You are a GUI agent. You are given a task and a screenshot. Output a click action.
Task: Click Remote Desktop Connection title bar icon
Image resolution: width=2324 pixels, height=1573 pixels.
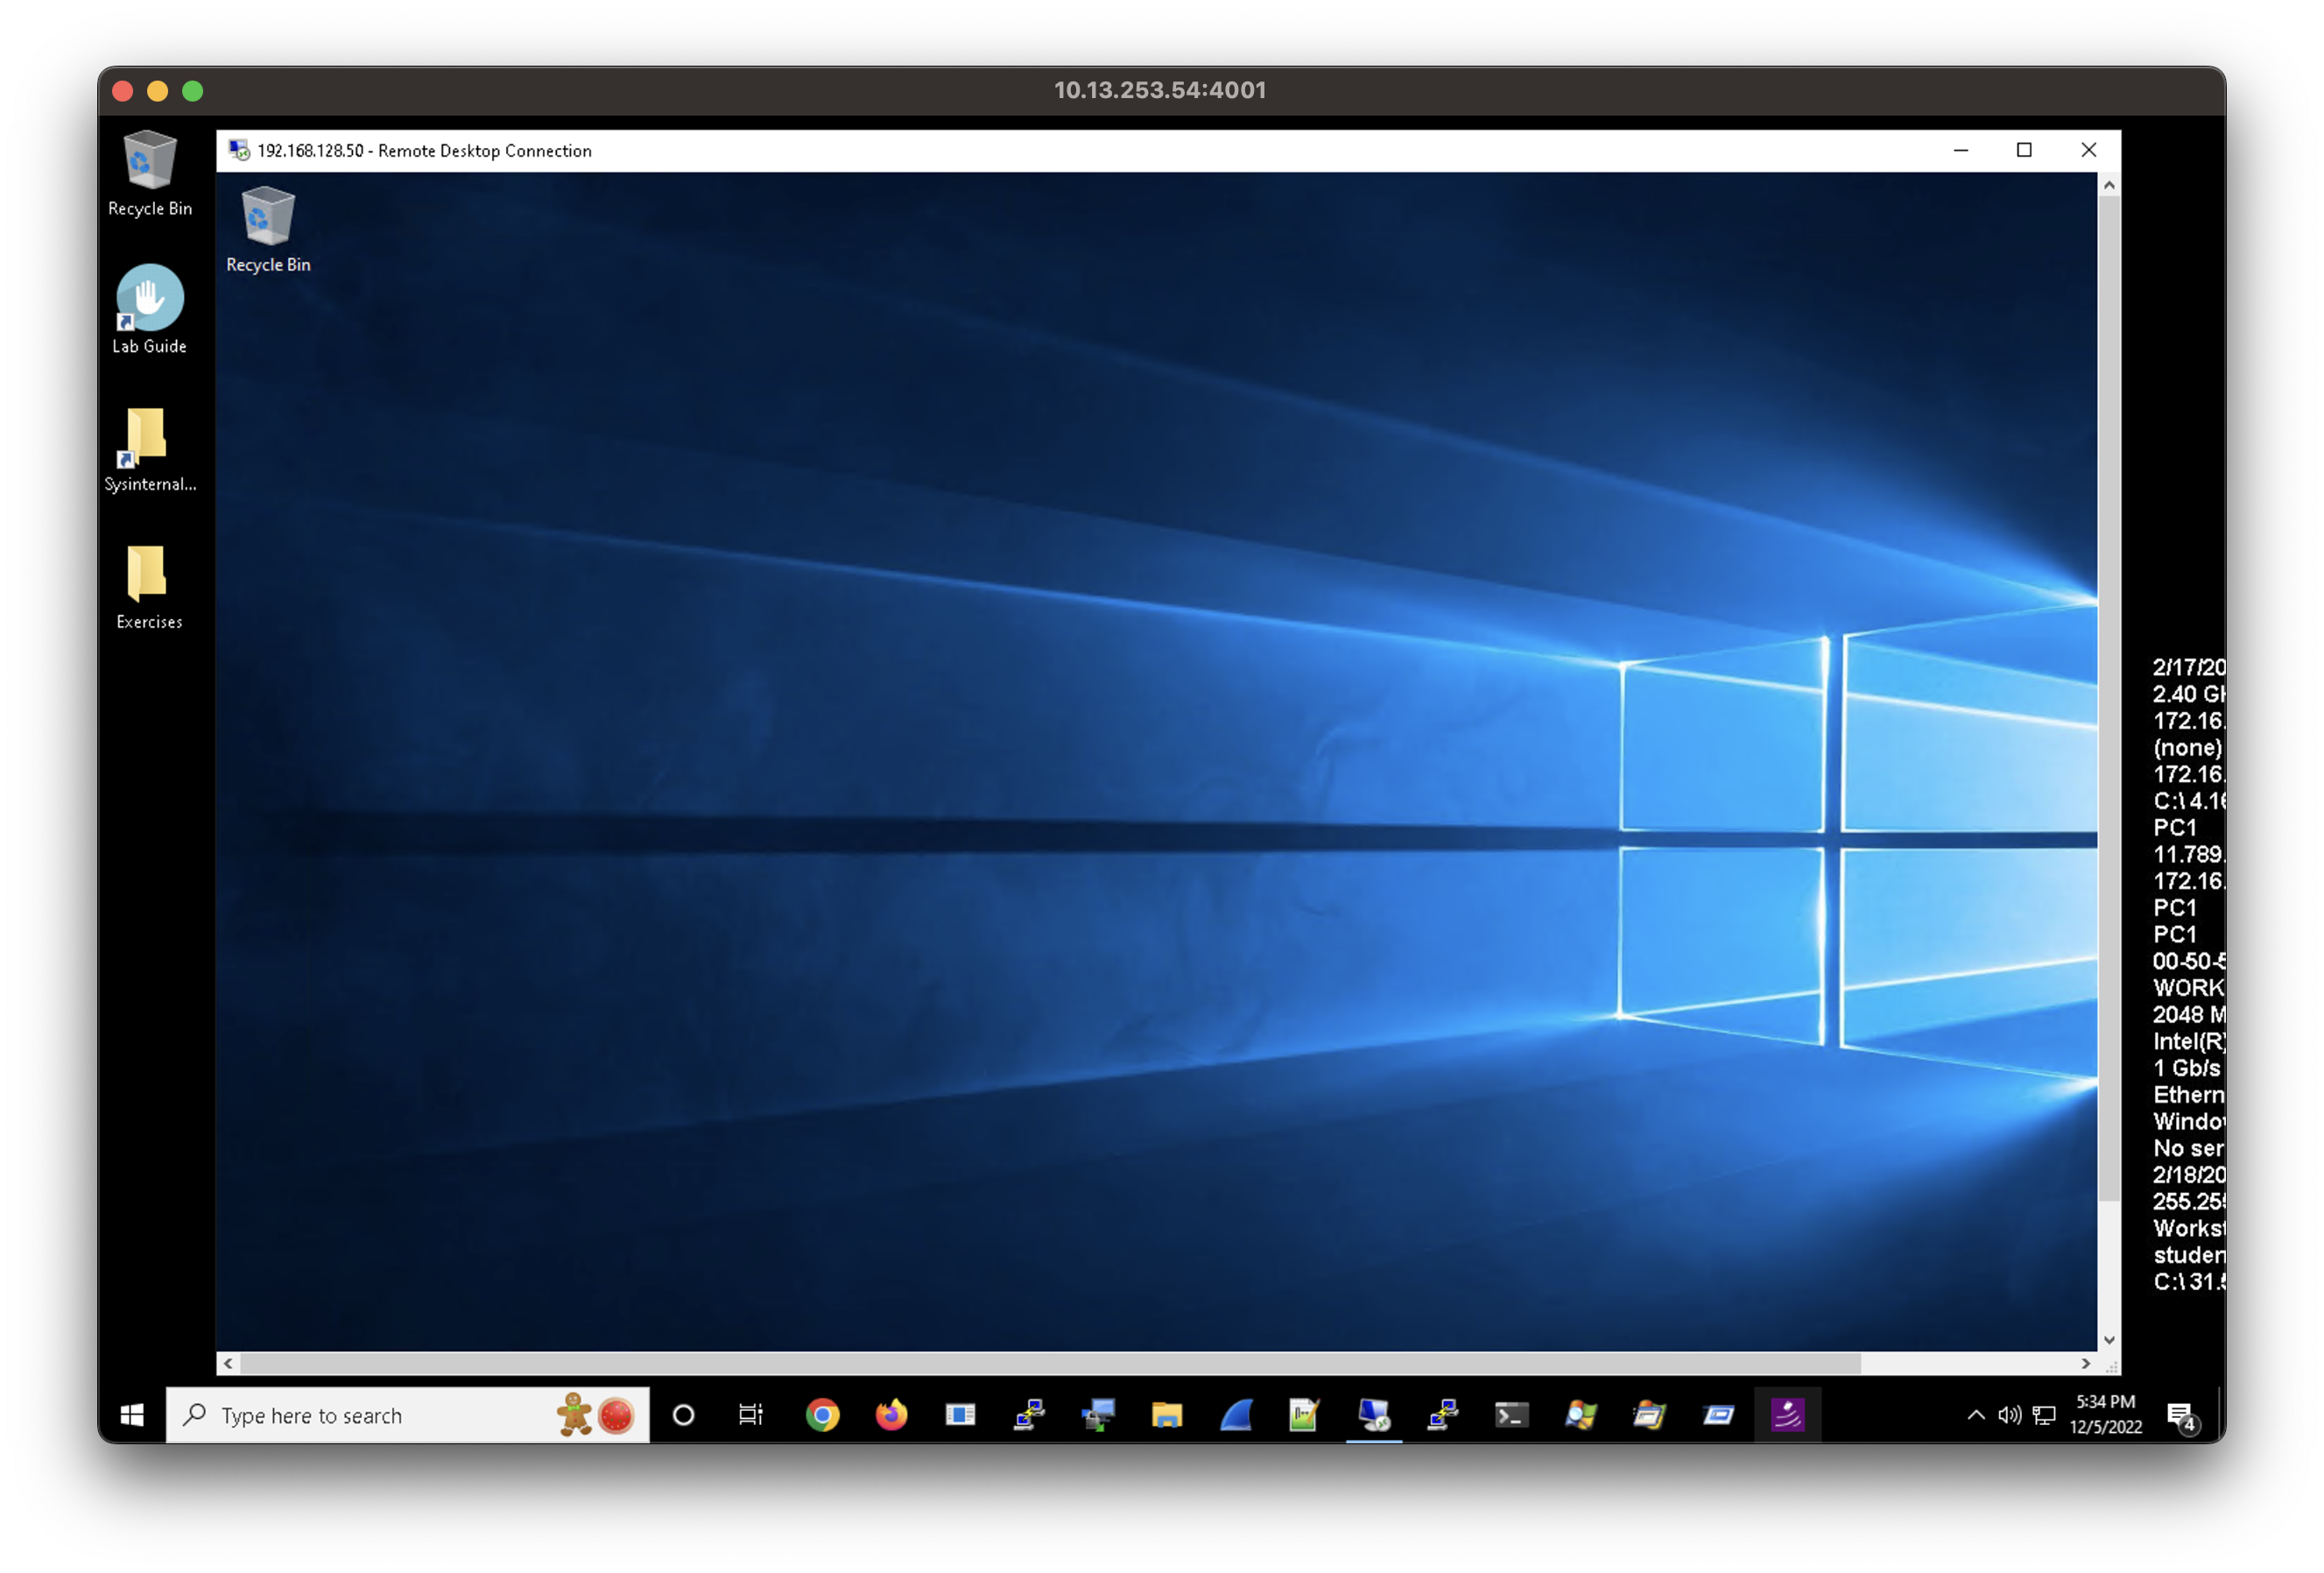coord(239,150)
